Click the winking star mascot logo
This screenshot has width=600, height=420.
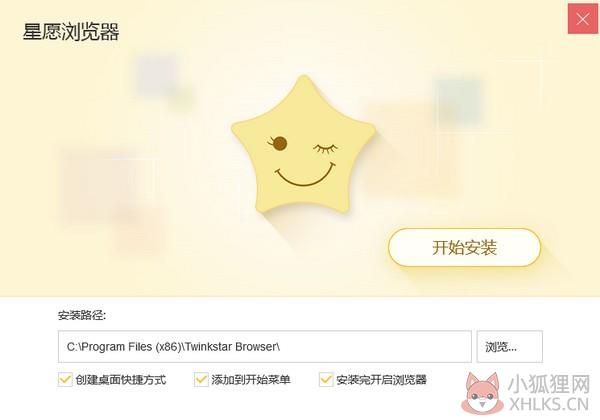(303, 144)
